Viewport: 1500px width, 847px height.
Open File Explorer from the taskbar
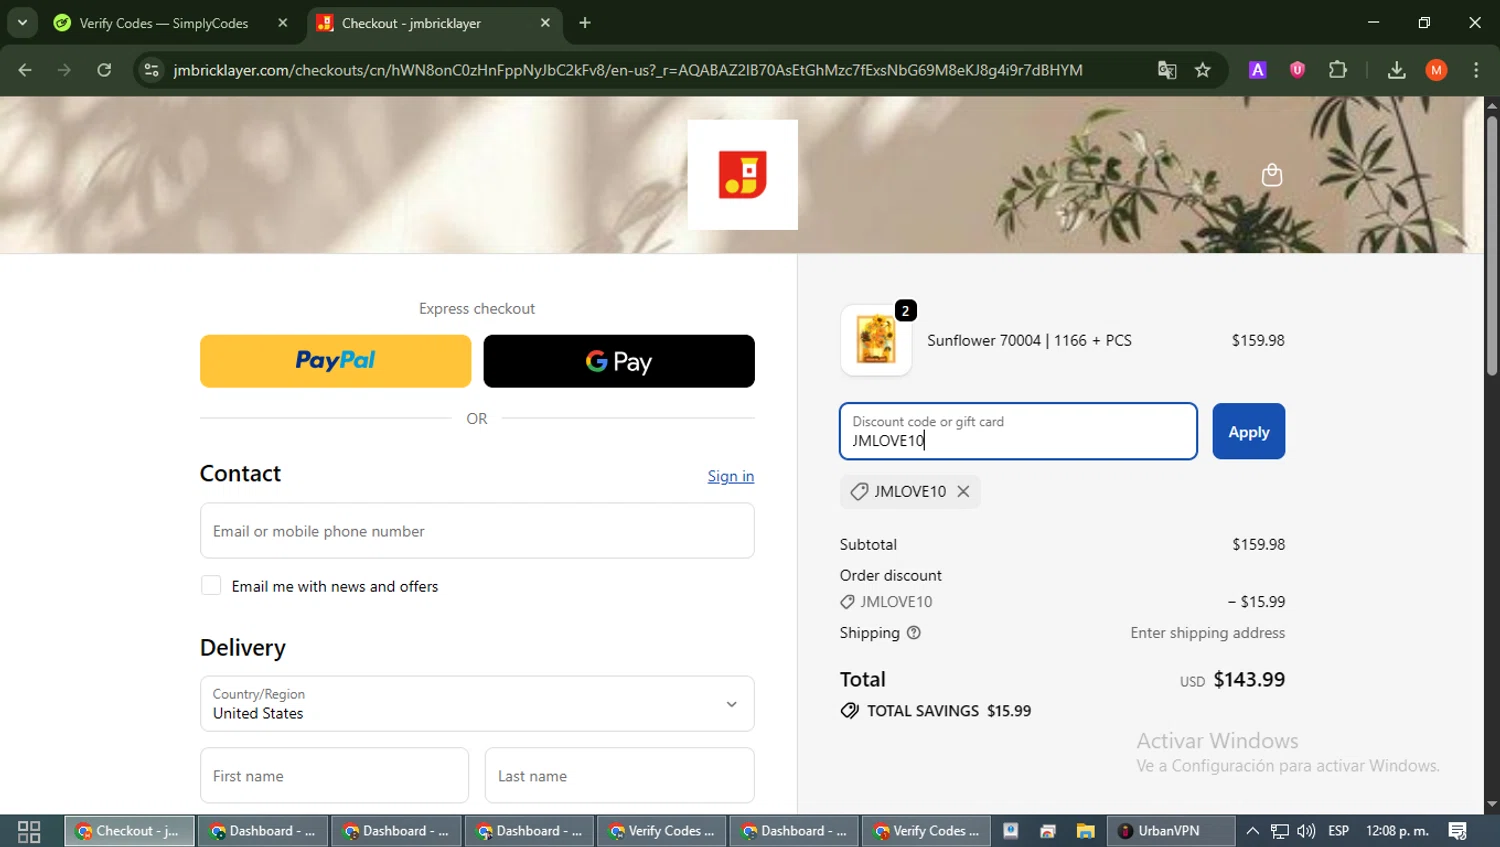tap(1085, 831)
